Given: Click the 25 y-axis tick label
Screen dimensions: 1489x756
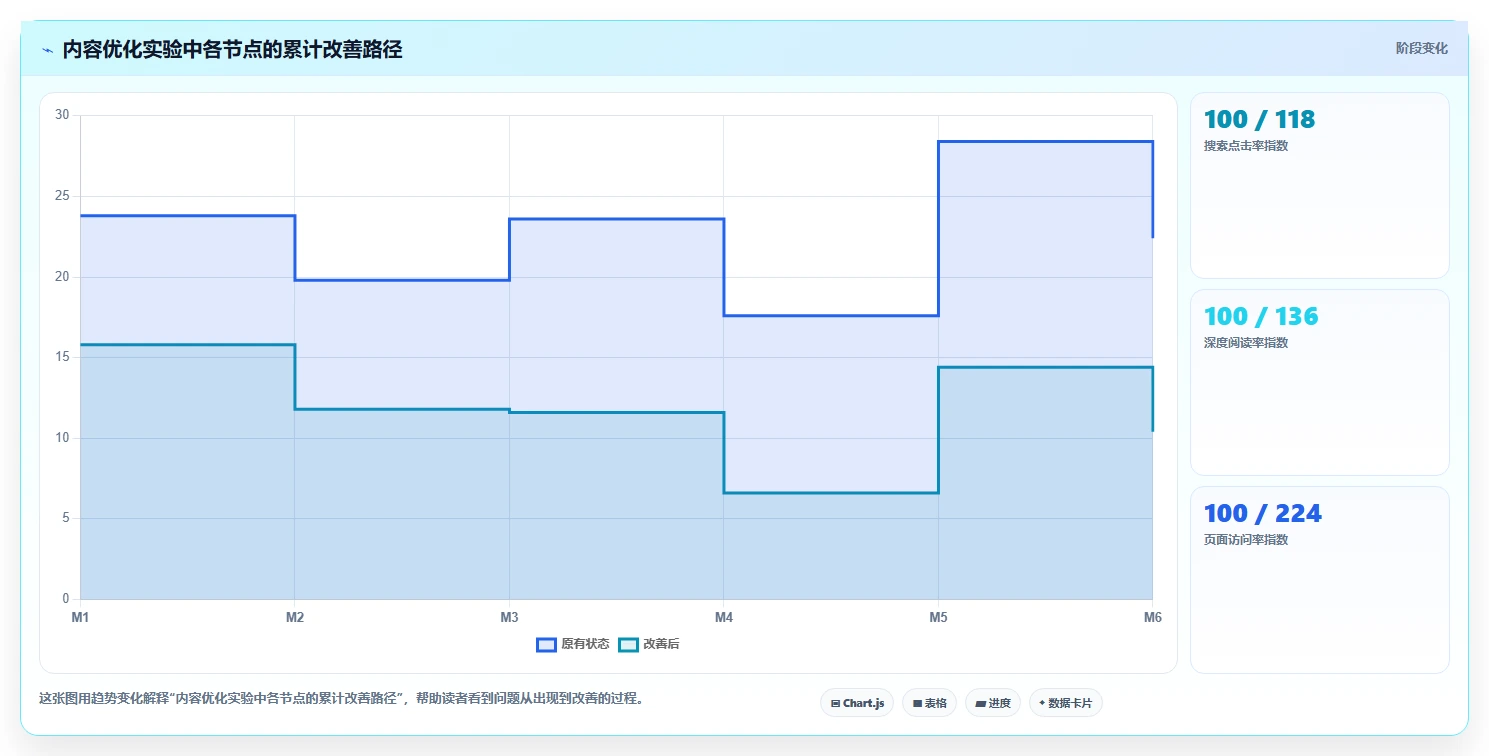Looking at the screenshot, I should click(62, 196).
